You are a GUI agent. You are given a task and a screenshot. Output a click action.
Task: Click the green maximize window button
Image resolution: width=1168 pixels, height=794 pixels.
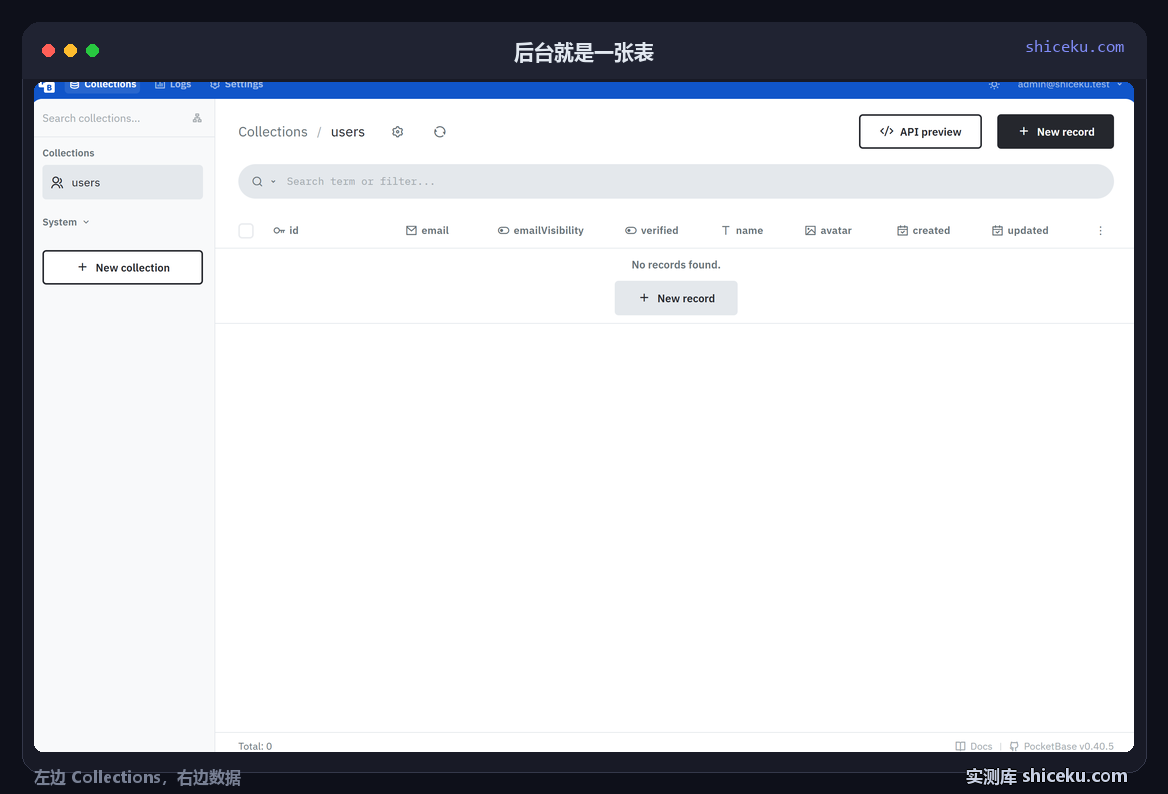click(x=92, y=51)
